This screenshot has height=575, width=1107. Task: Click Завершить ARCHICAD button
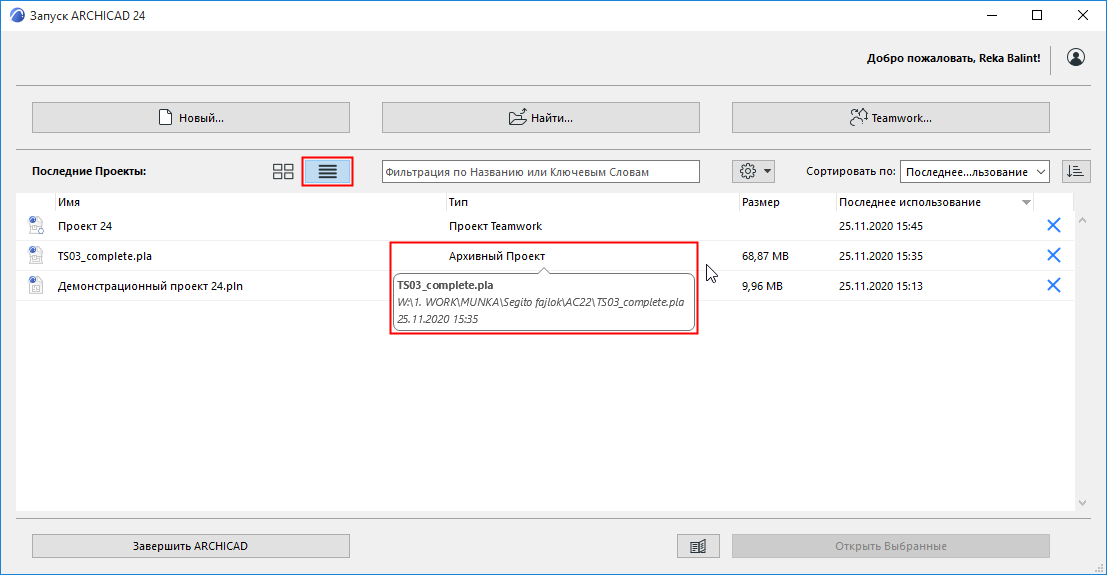pyautogui.click(x=191, y=546)
